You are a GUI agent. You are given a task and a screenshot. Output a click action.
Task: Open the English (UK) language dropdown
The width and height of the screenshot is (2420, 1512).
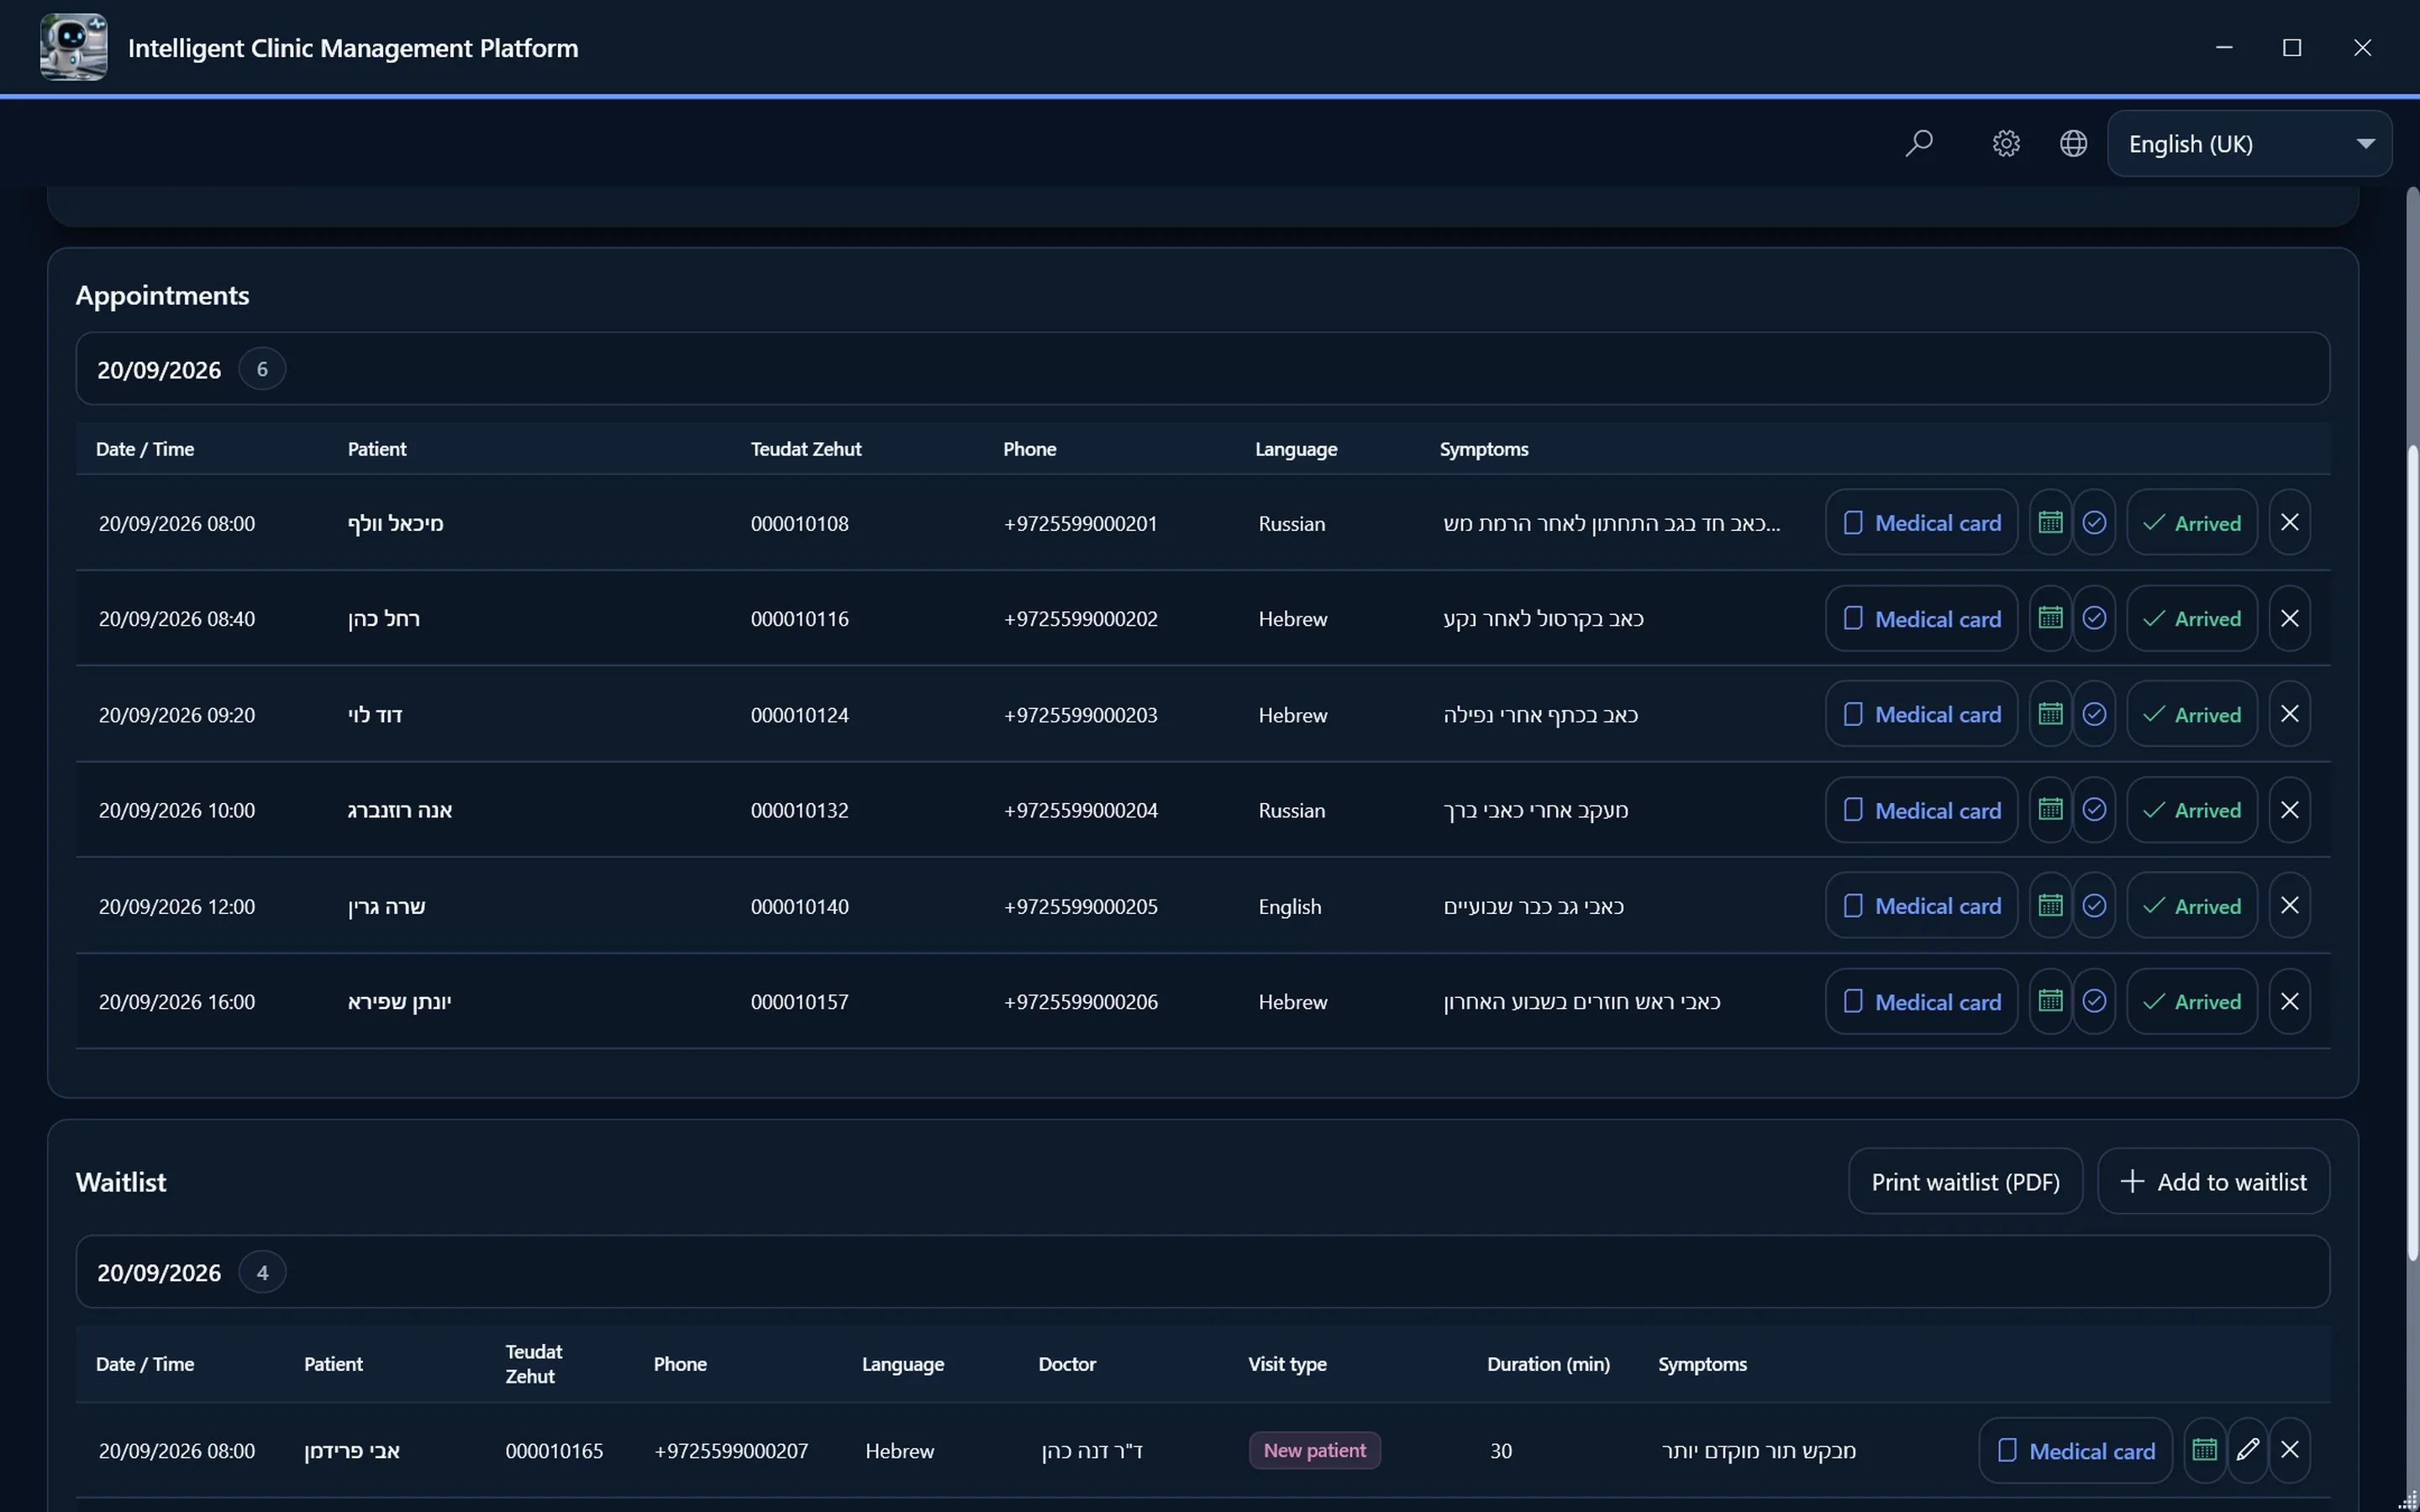pyautogui.click(x=2249, y=144)
